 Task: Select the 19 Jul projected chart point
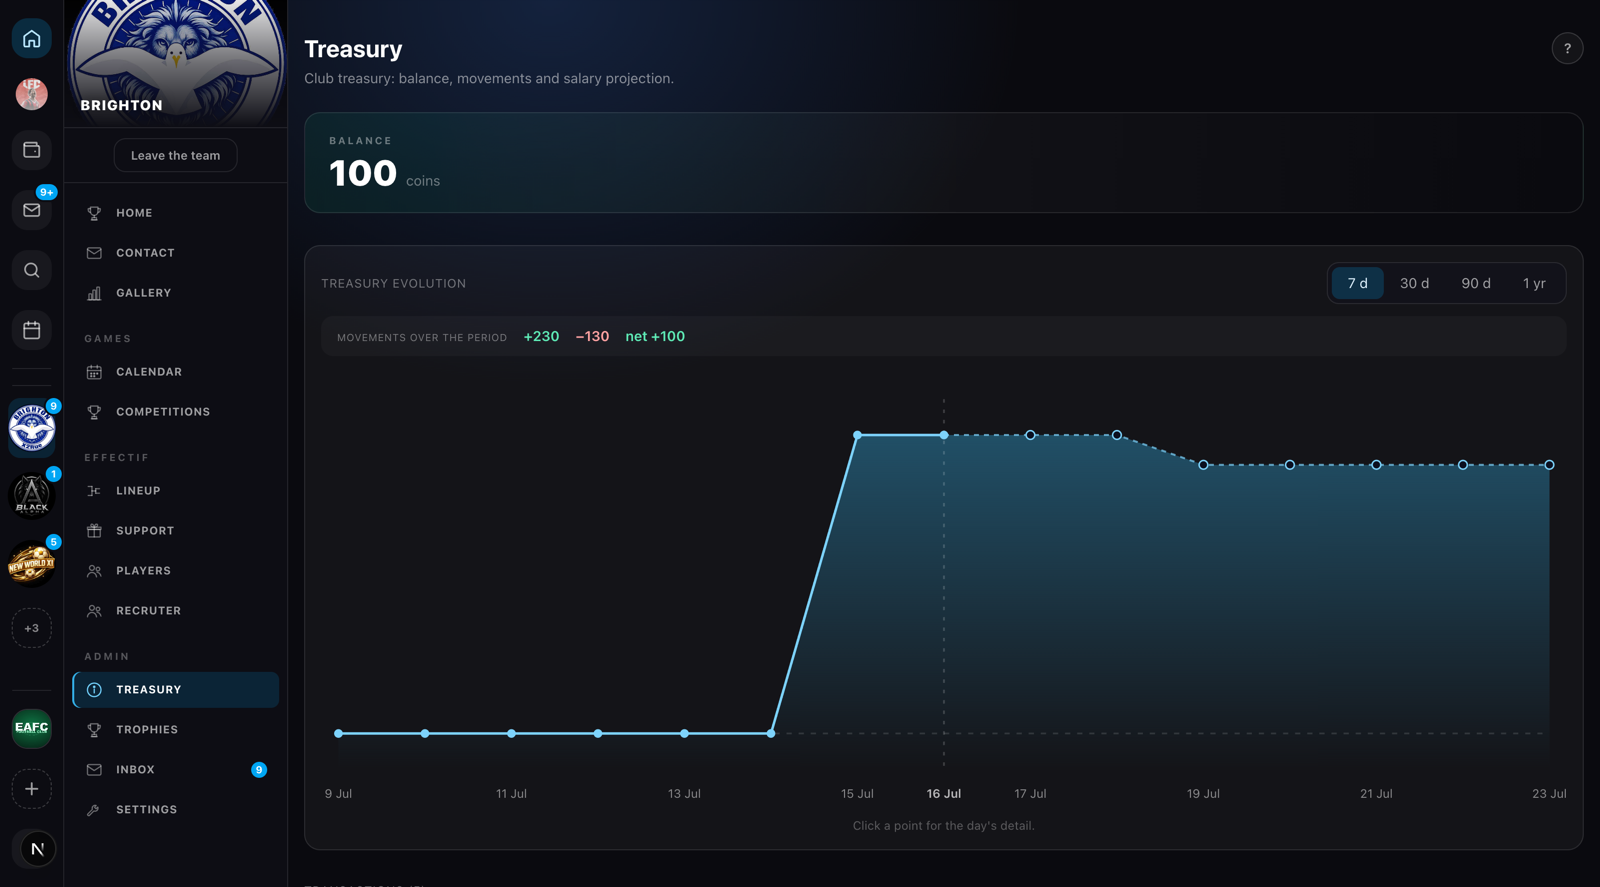(x=1203, y=465)
